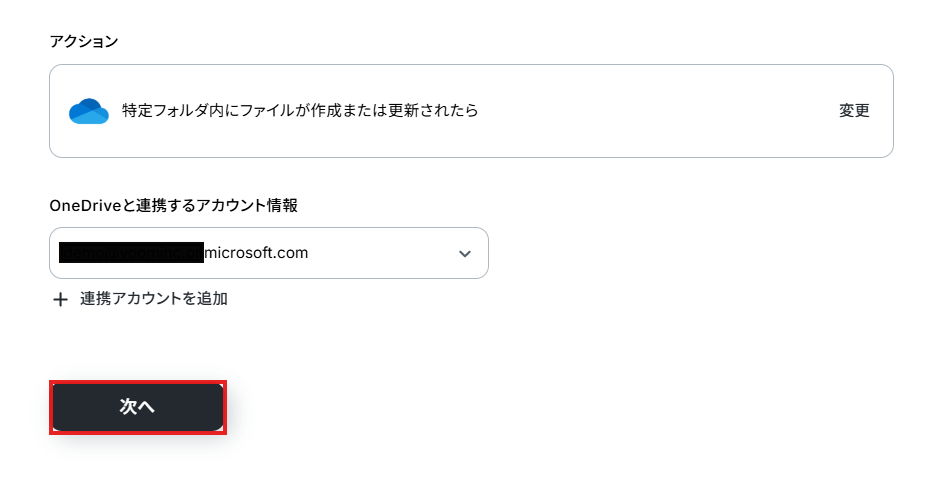Click the microsoft.com text in account field

pyautogui.click(x=256, y=253)
